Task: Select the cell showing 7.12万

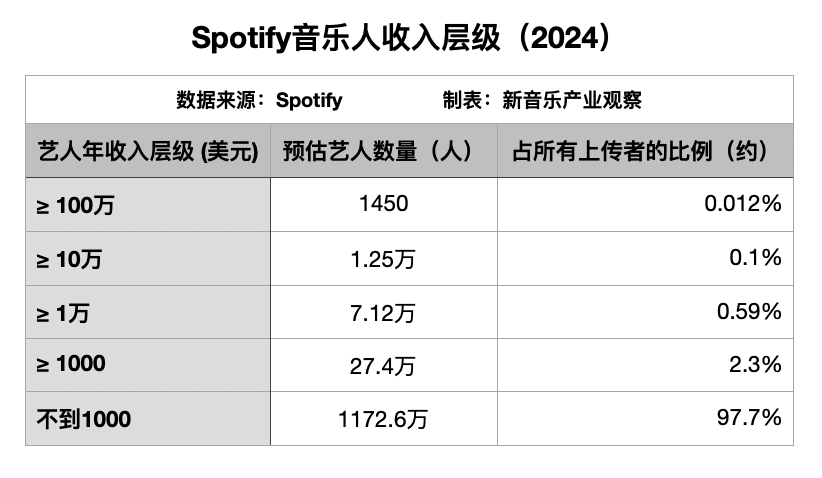Action: [383, 312]
